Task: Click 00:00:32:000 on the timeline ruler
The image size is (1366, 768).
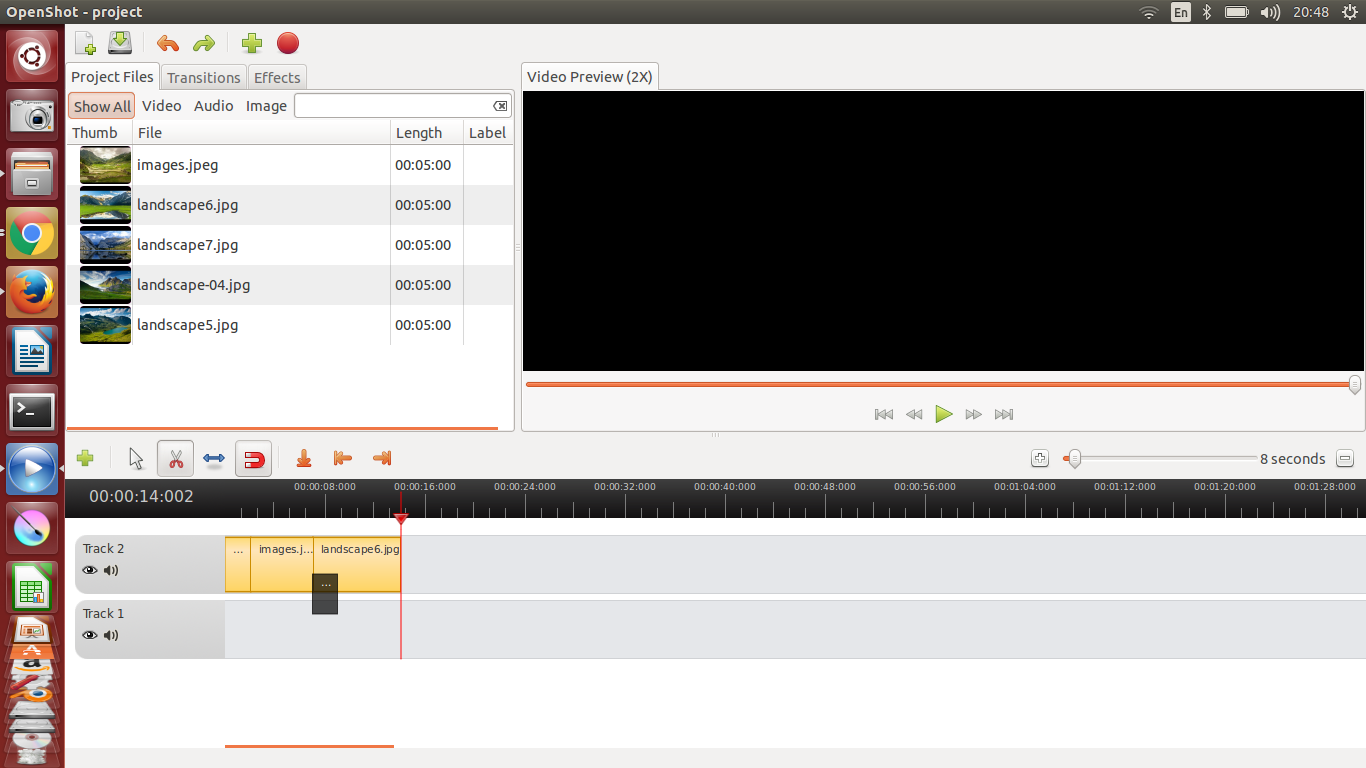Action: [x=625, y=487]
